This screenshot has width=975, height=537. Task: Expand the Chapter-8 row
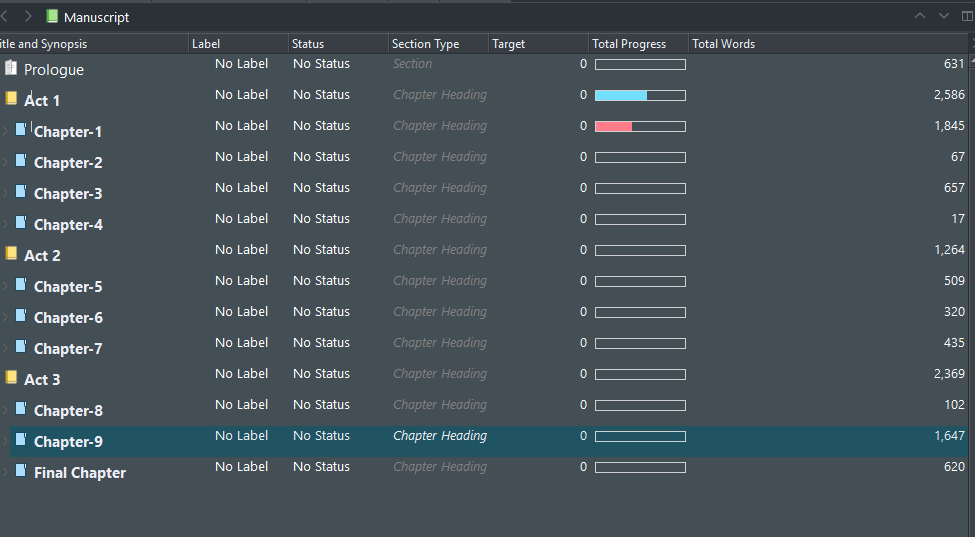point(5,411)
